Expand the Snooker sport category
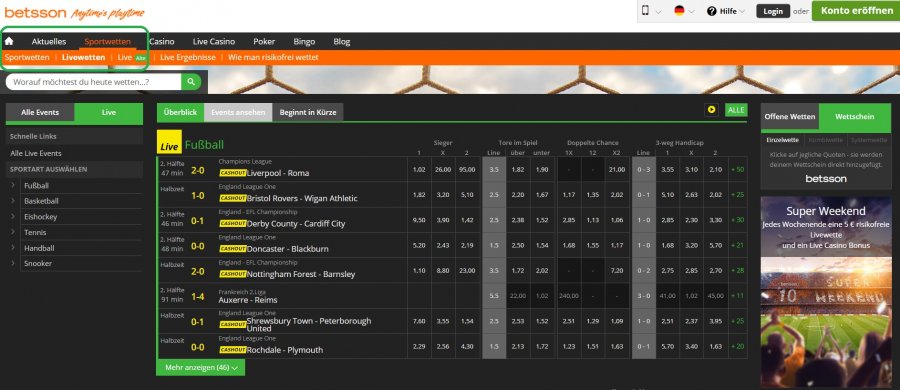Screen dimensions: 900x390 [x=13, y=263]
